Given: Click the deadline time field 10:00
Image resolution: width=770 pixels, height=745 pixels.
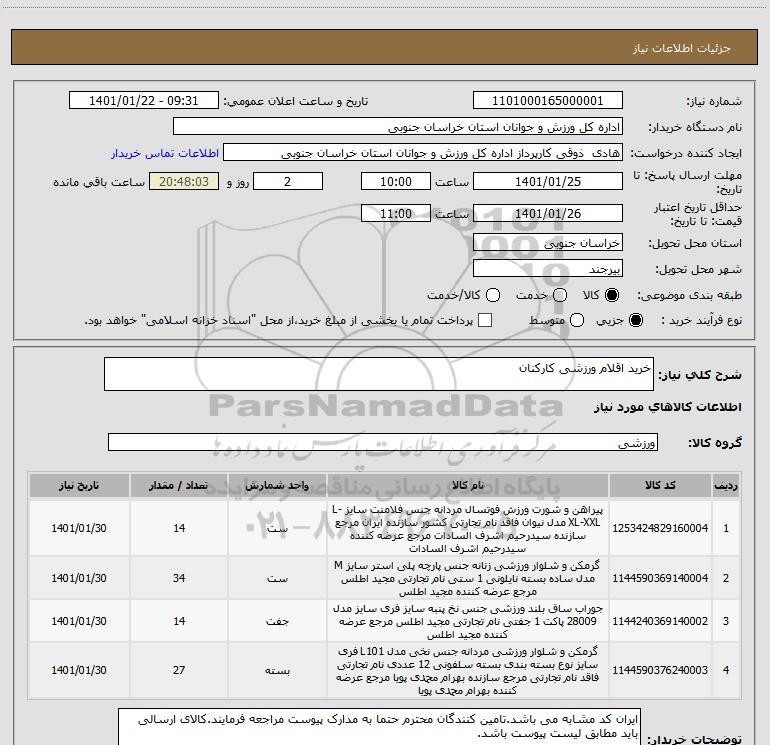Looking at the screenshot, I should (396, 181).
